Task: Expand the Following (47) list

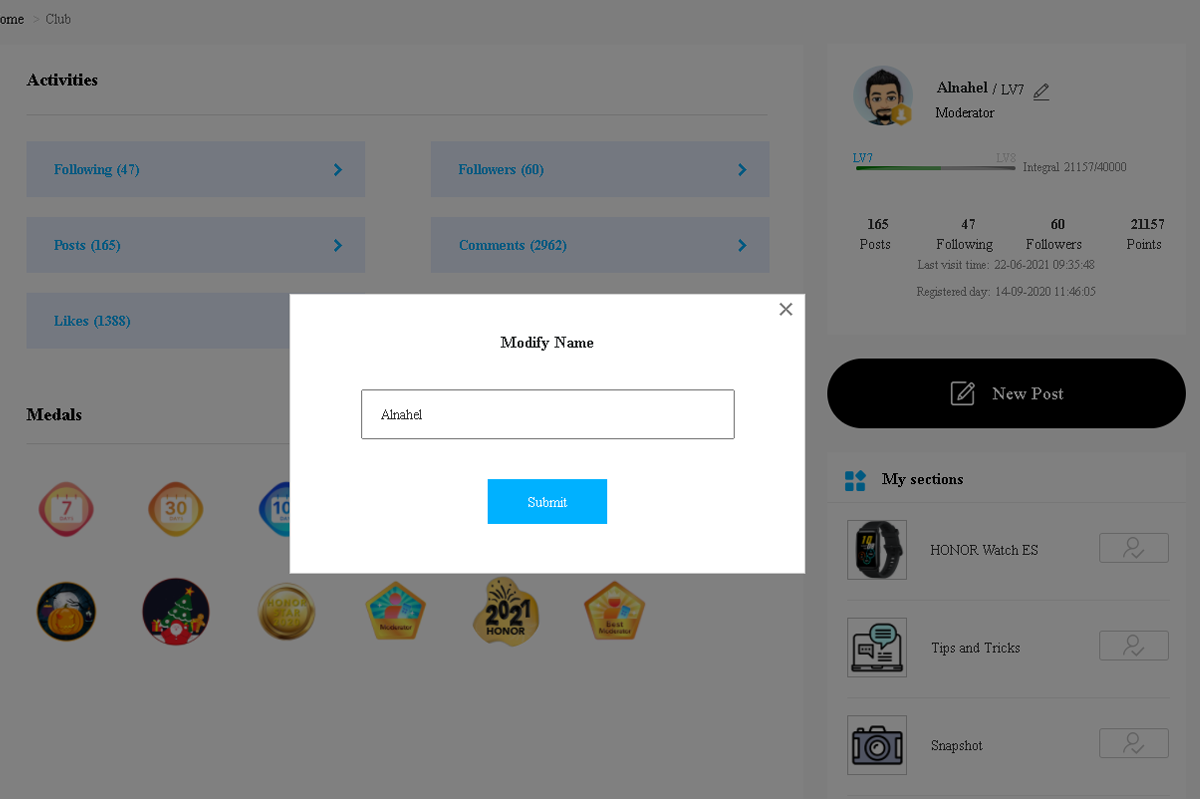Action: (196, 169)
